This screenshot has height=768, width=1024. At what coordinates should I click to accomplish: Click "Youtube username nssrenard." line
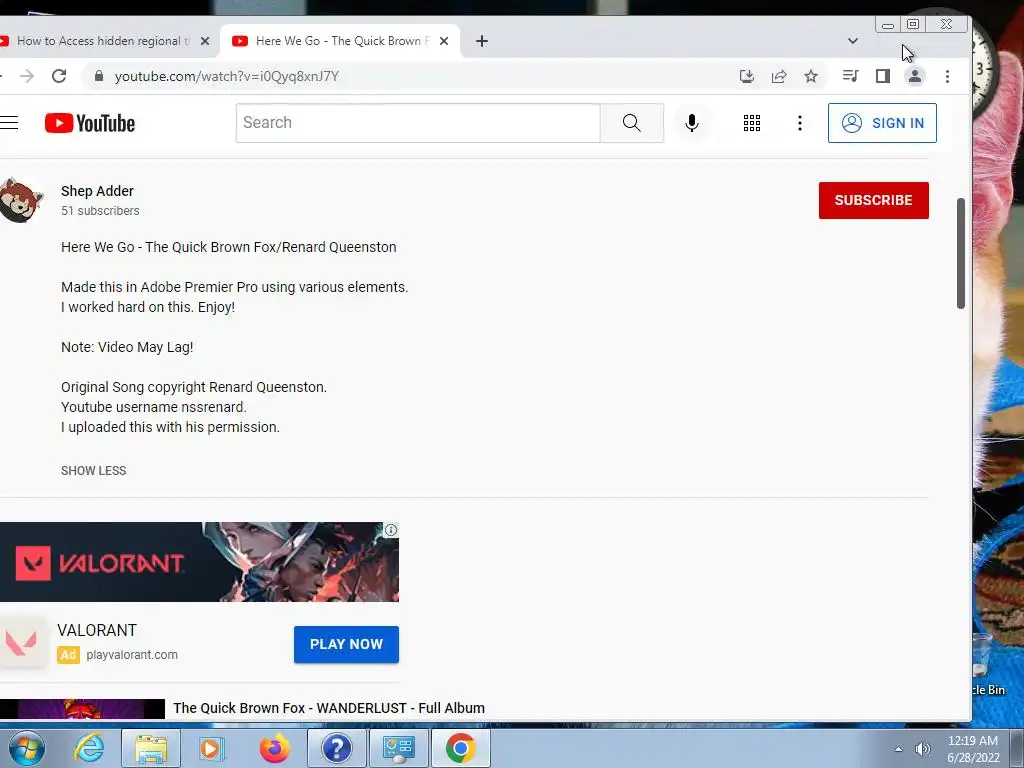[x=153, y=408]
